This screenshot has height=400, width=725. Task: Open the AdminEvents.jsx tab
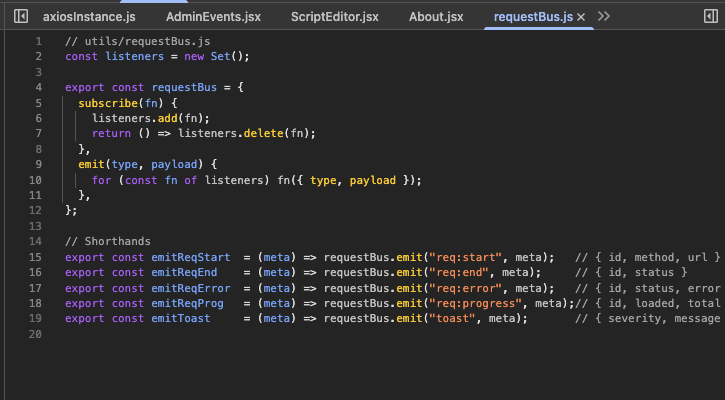(x=214, y=17)
